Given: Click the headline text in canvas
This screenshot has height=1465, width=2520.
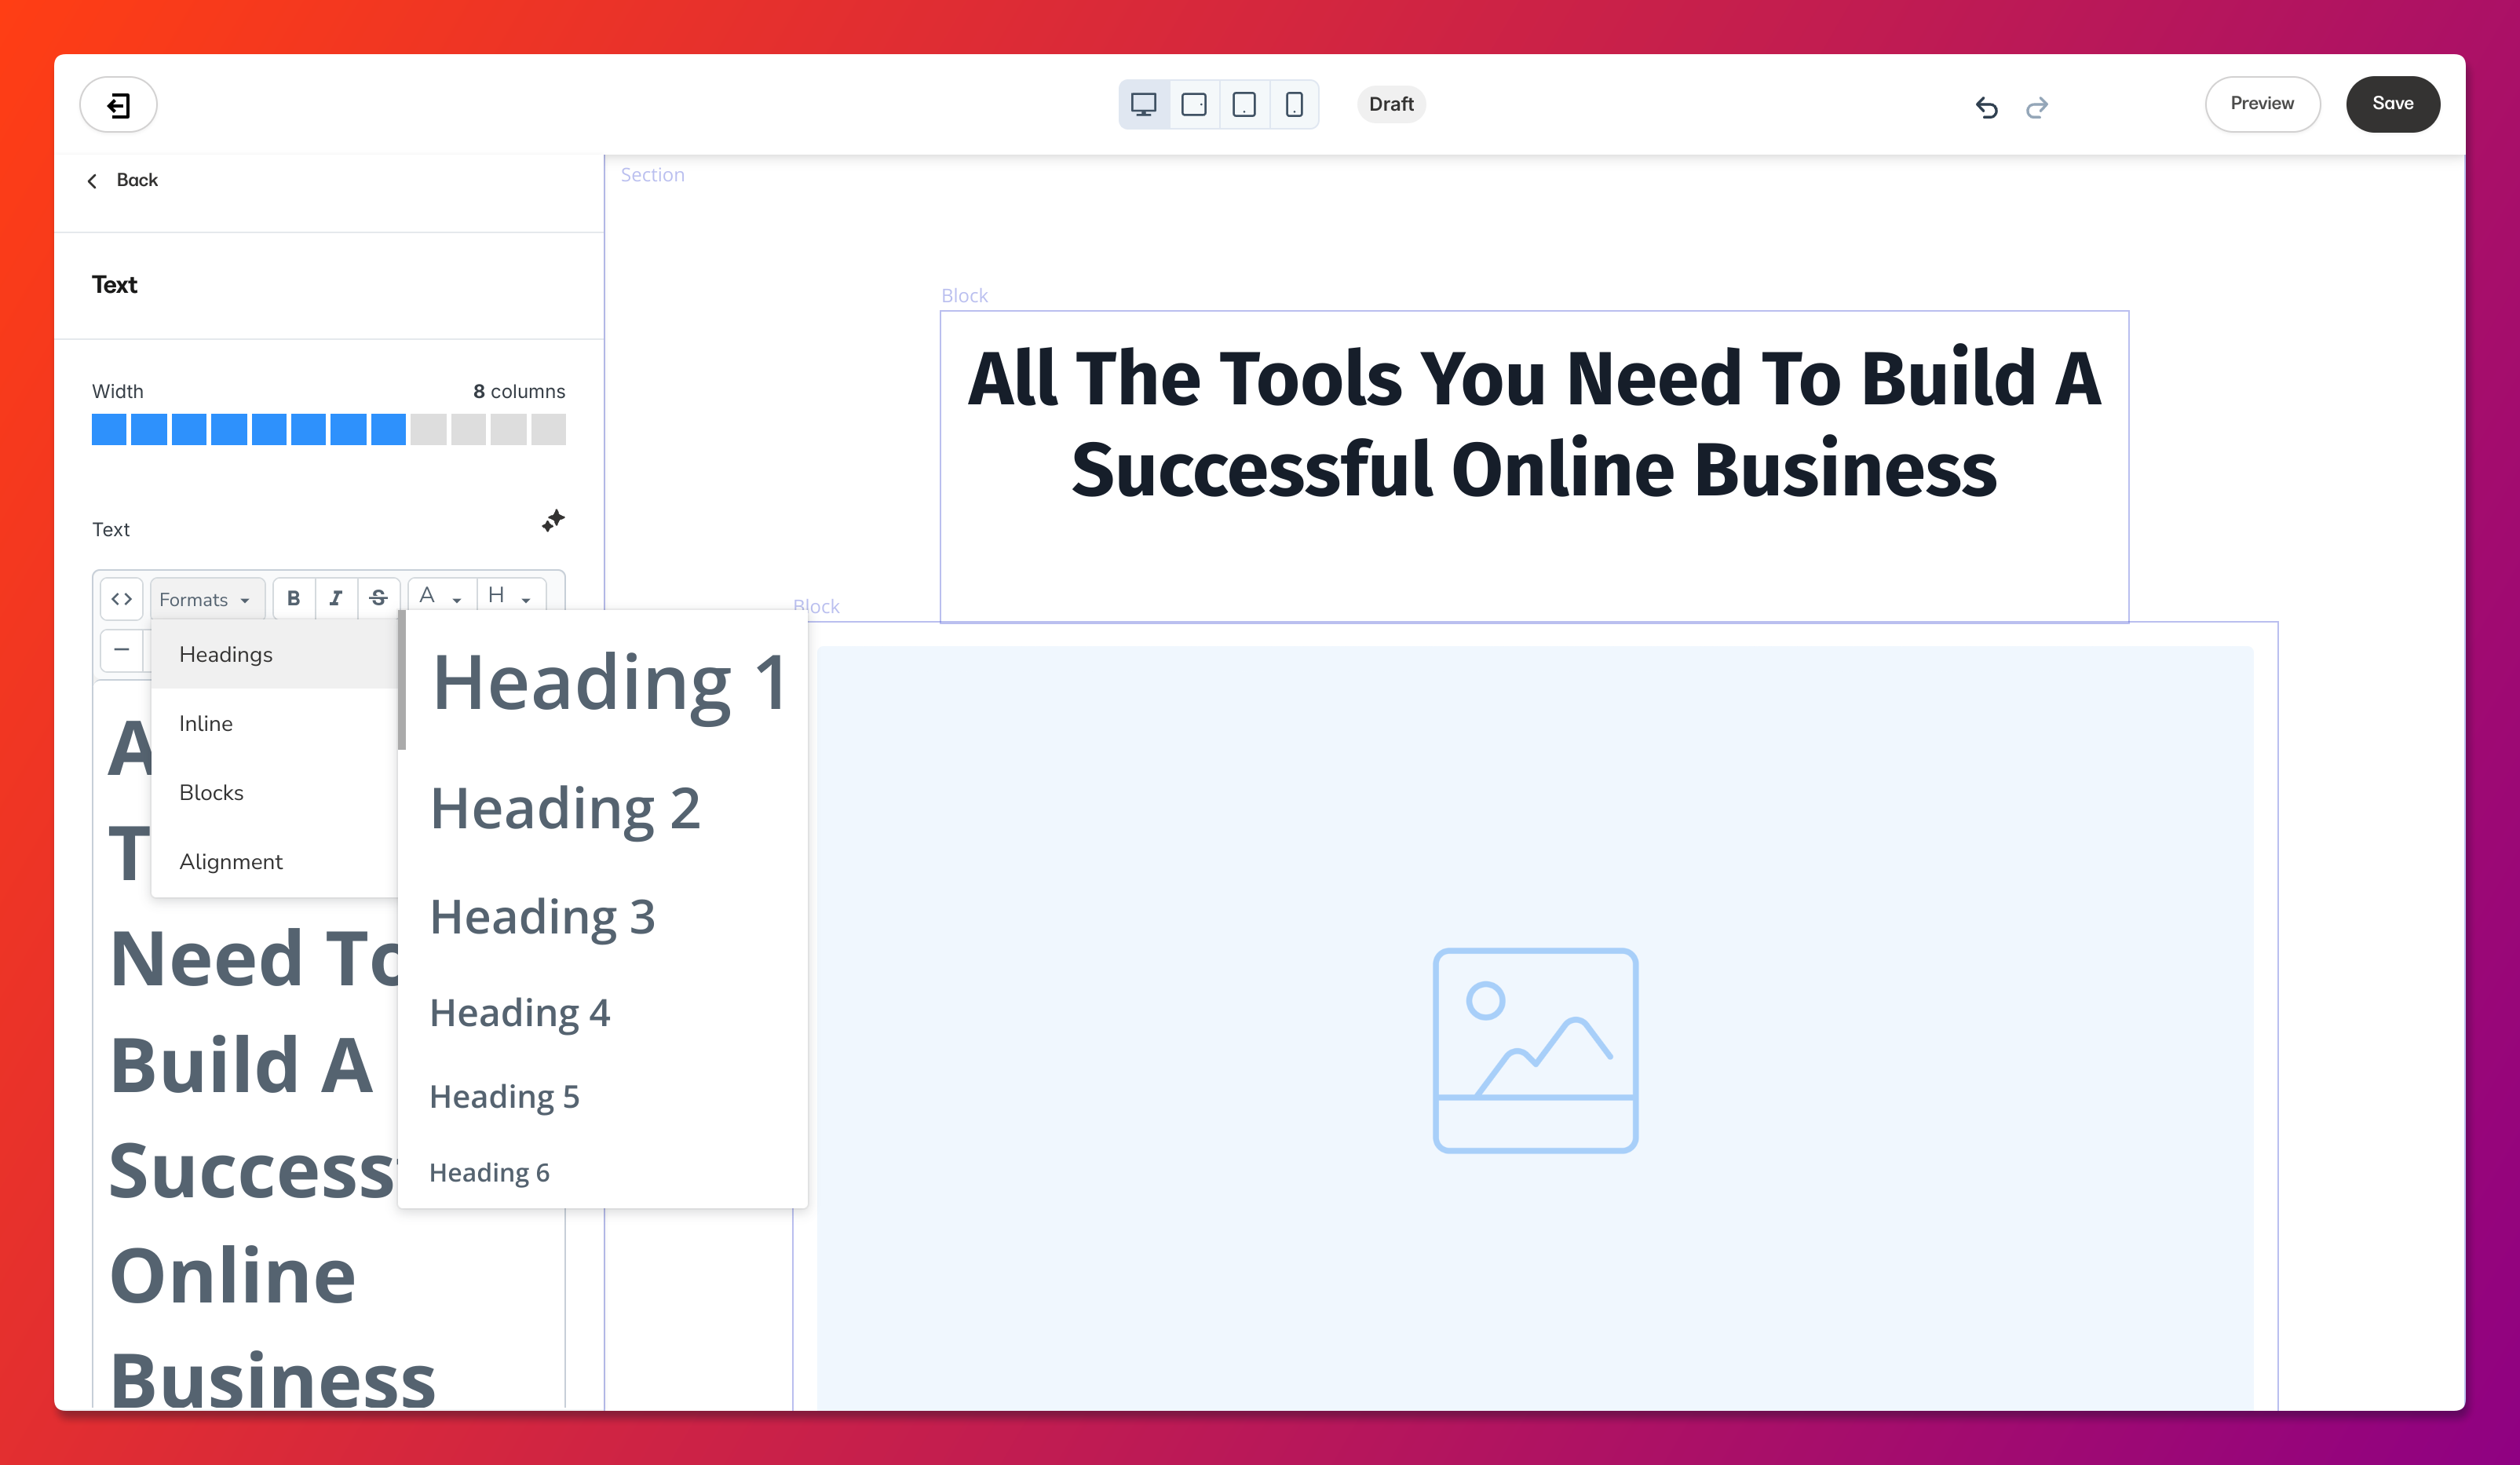Looking at the screenshot, I should tap(1534, 423).
